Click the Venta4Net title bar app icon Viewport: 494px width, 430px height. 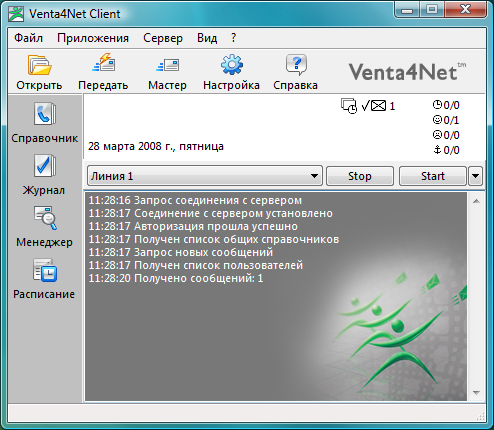[x=16, y=14]
